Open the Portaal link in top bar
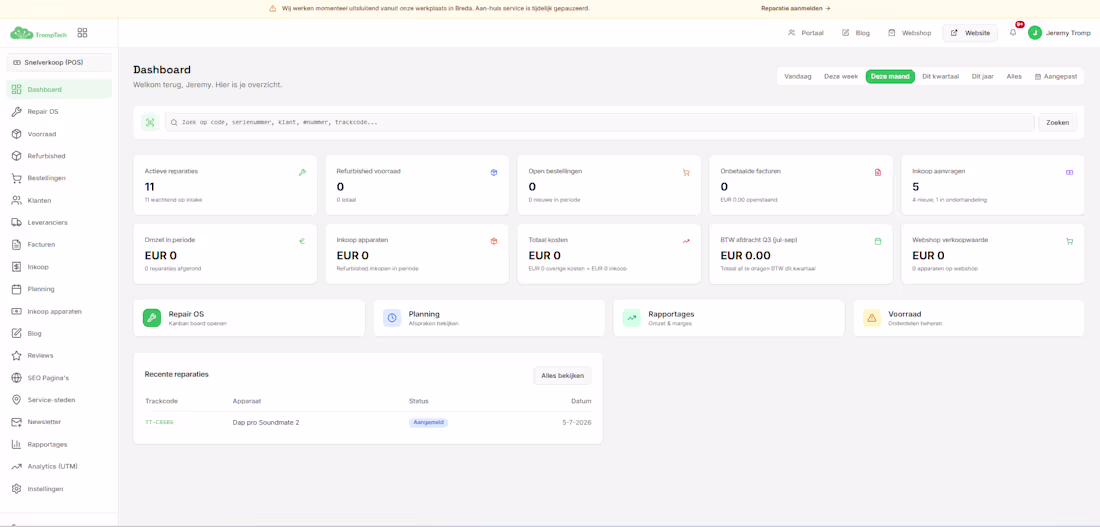 pos(805,33)
